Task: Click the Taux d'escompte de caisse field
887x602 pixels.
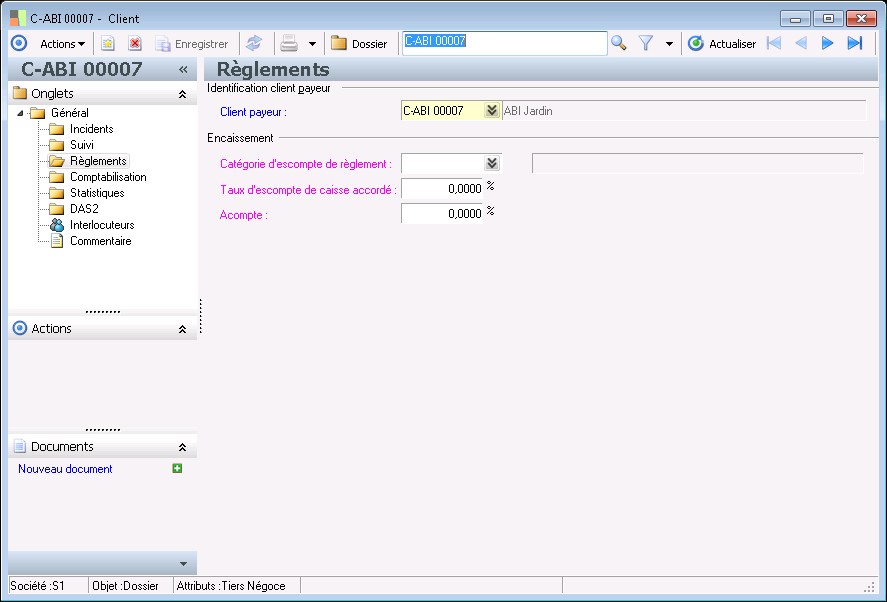Action: 442,189
